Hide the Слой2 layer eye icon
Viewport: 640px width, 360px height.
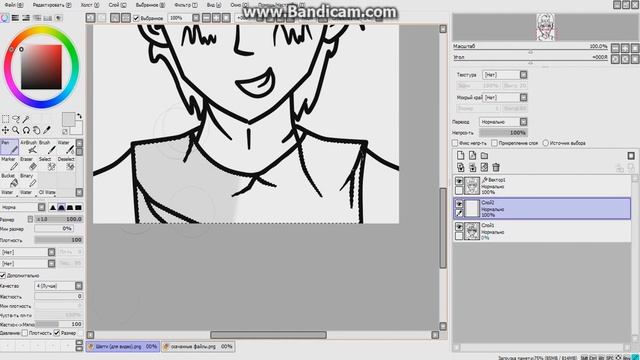459,204
